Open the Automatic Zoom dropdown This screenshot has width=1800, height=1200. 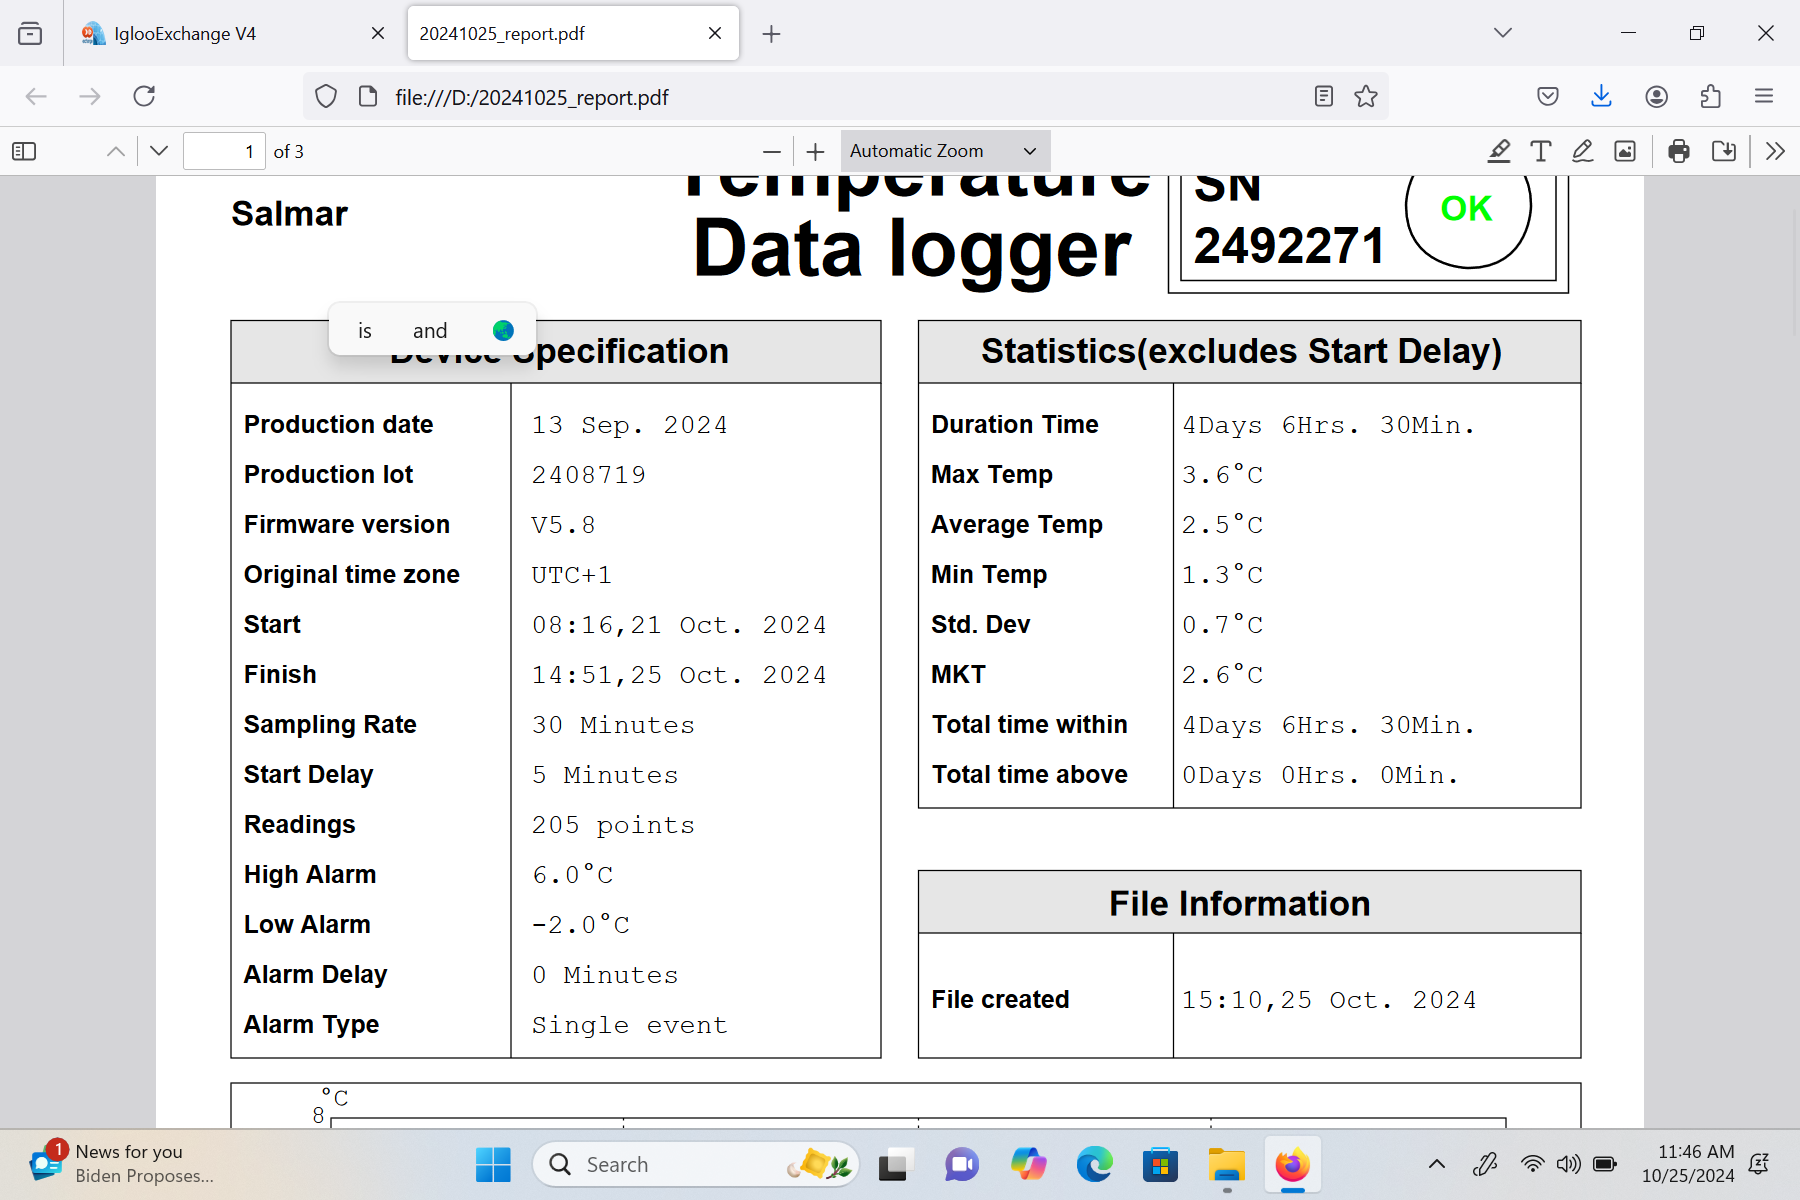(x=945, y=151)
